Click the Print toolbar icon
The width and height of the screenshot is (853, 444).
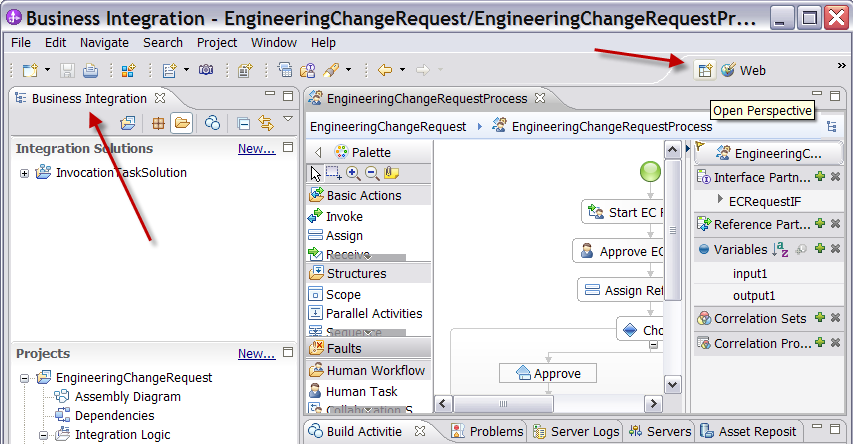click(x=90, y=70)
